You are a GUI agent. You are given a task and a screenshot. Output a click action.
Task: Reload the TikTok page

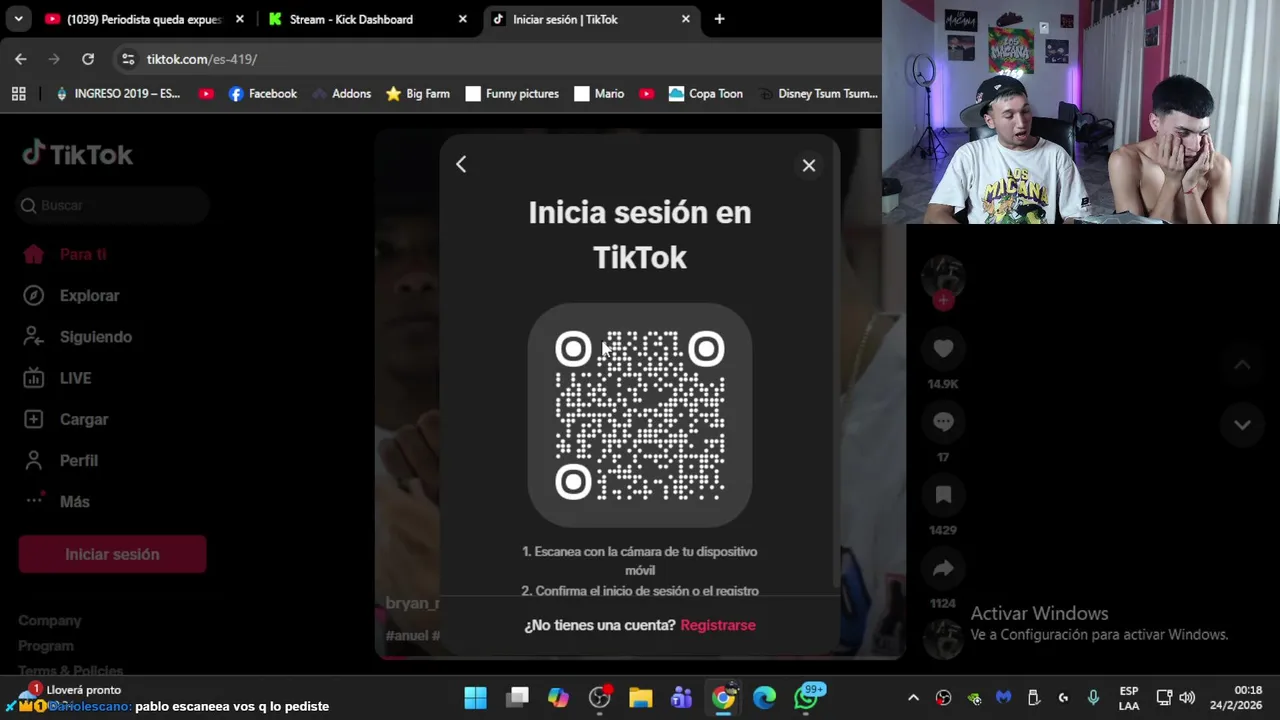[x=88, y=59]
